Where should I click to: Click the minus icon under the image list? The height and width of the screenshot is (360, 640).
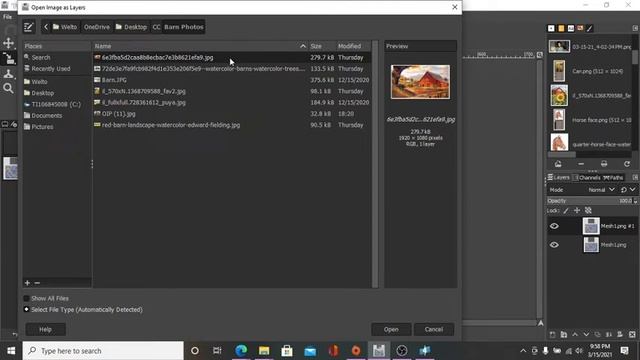tap(581, 164)
